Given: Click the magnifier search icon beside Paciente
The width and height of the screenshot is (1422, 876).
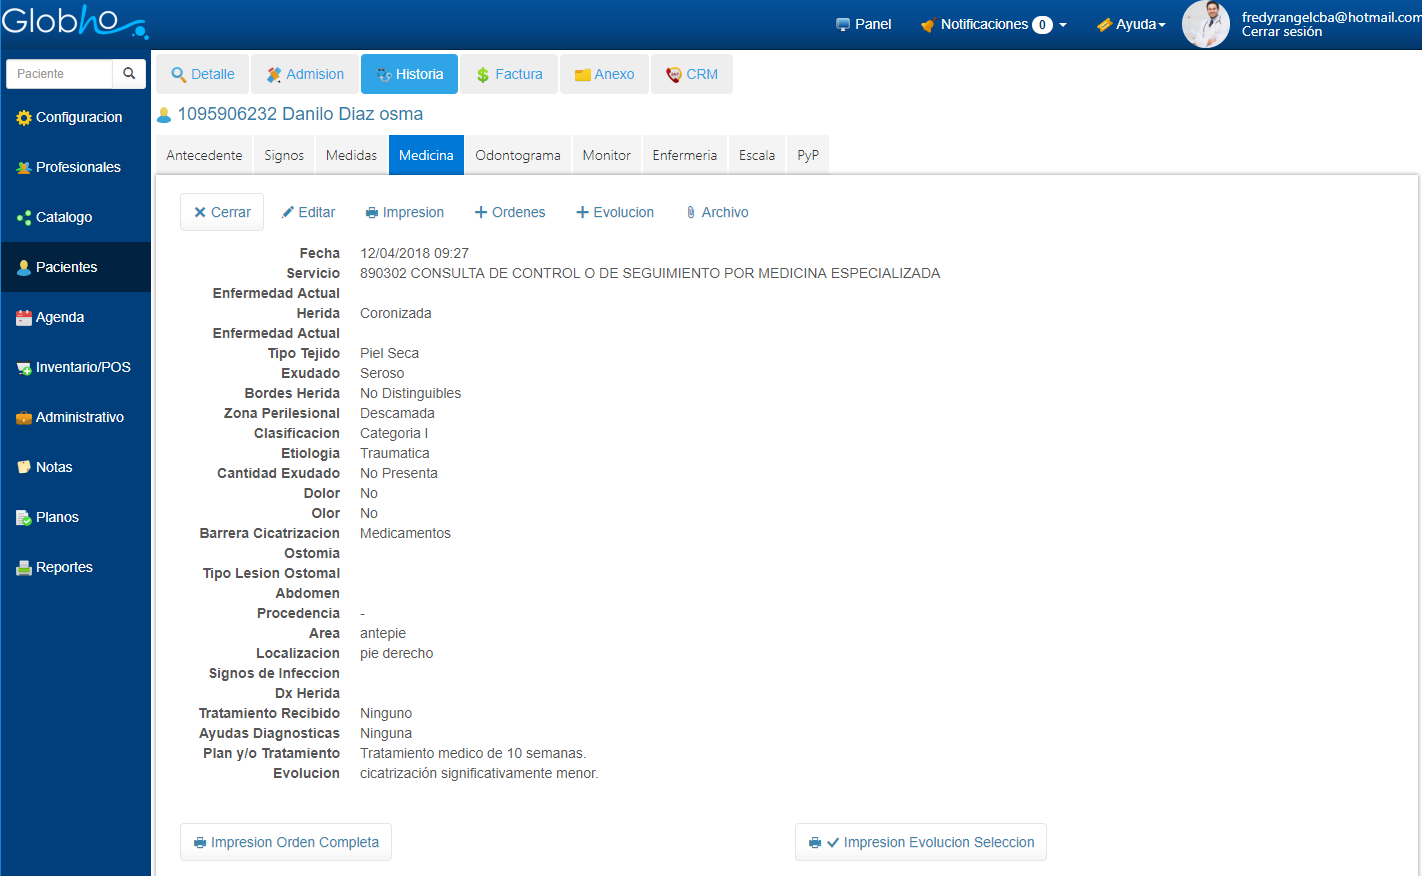Looking at the screenshot, I should [129, 74].
